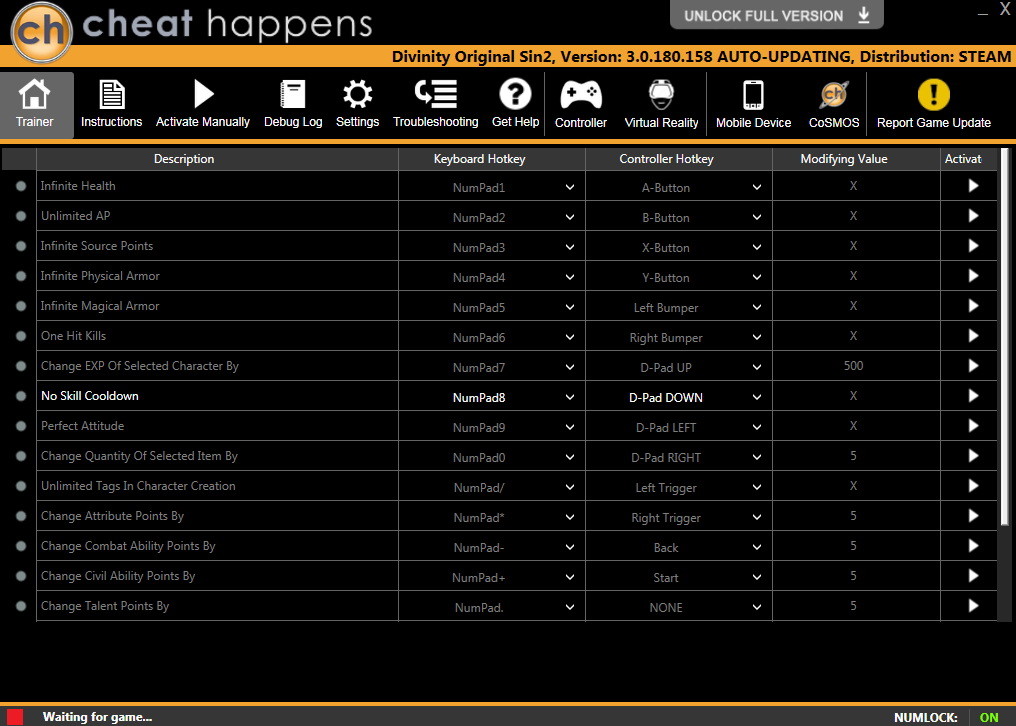Activate Change EXP play arrow
This screenshot has height=726, width=1016.
[x=973, y=366]
